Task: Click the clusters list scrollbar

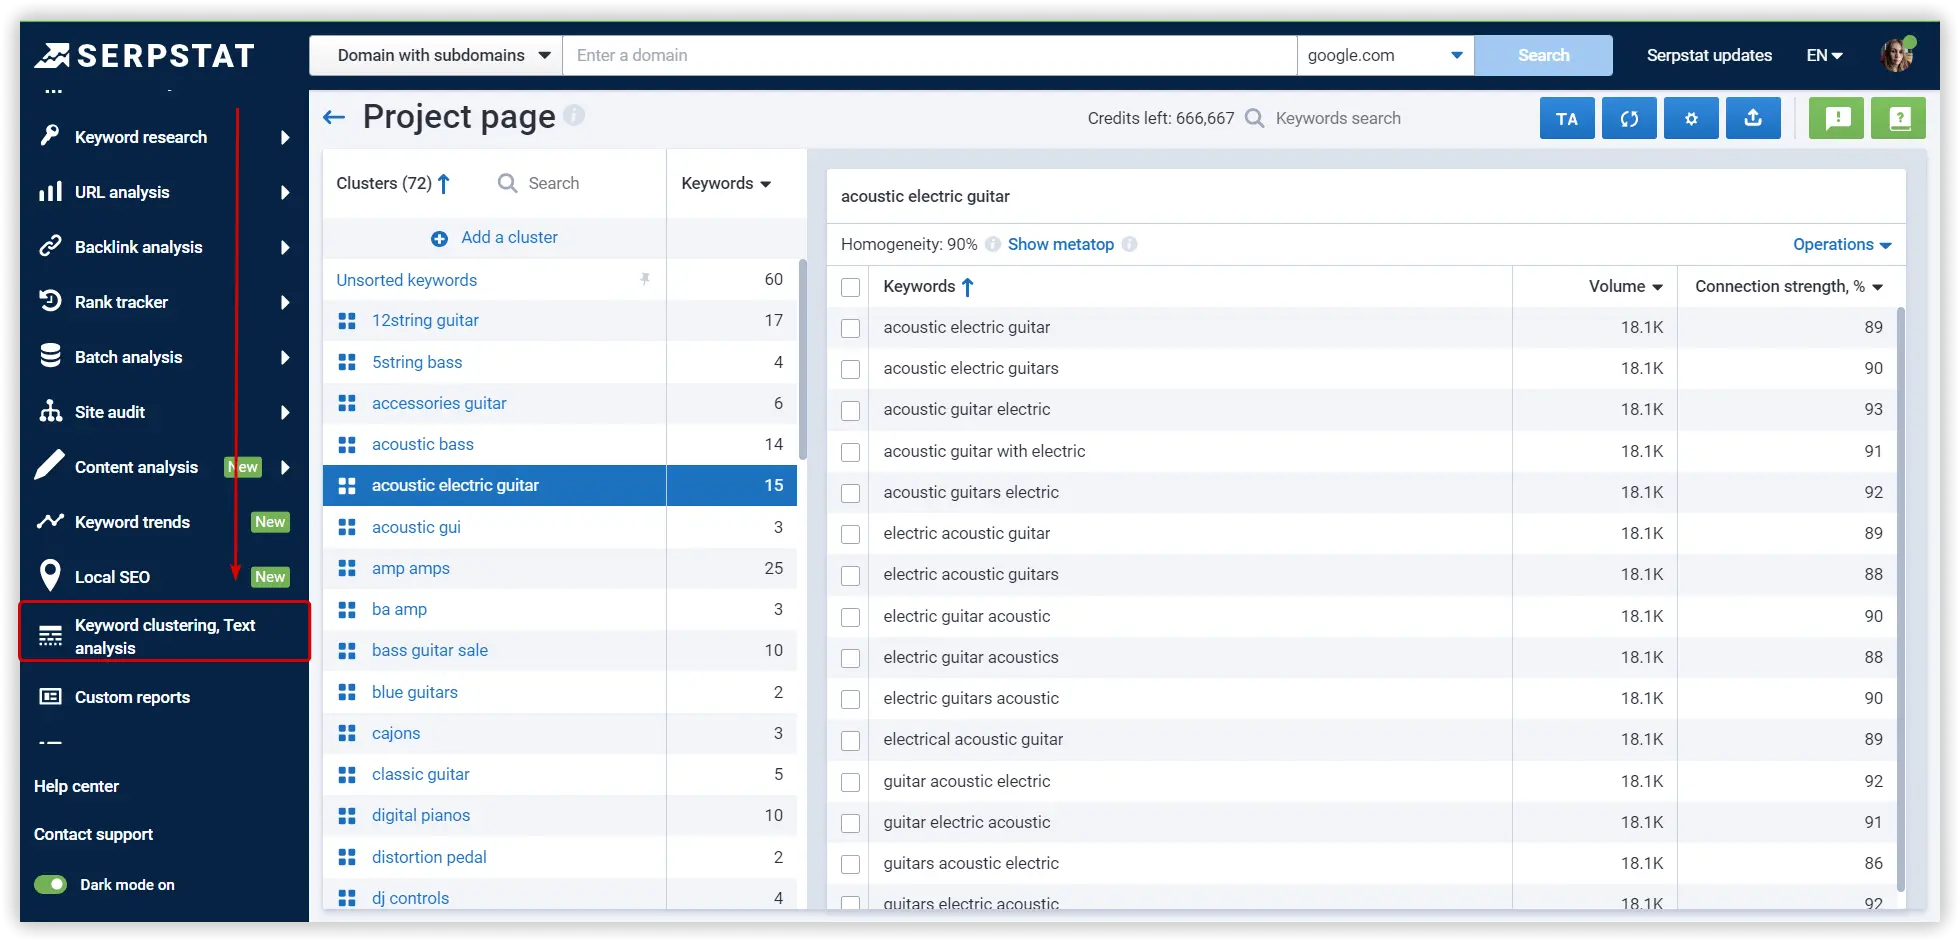Action: tap(803, 360)
